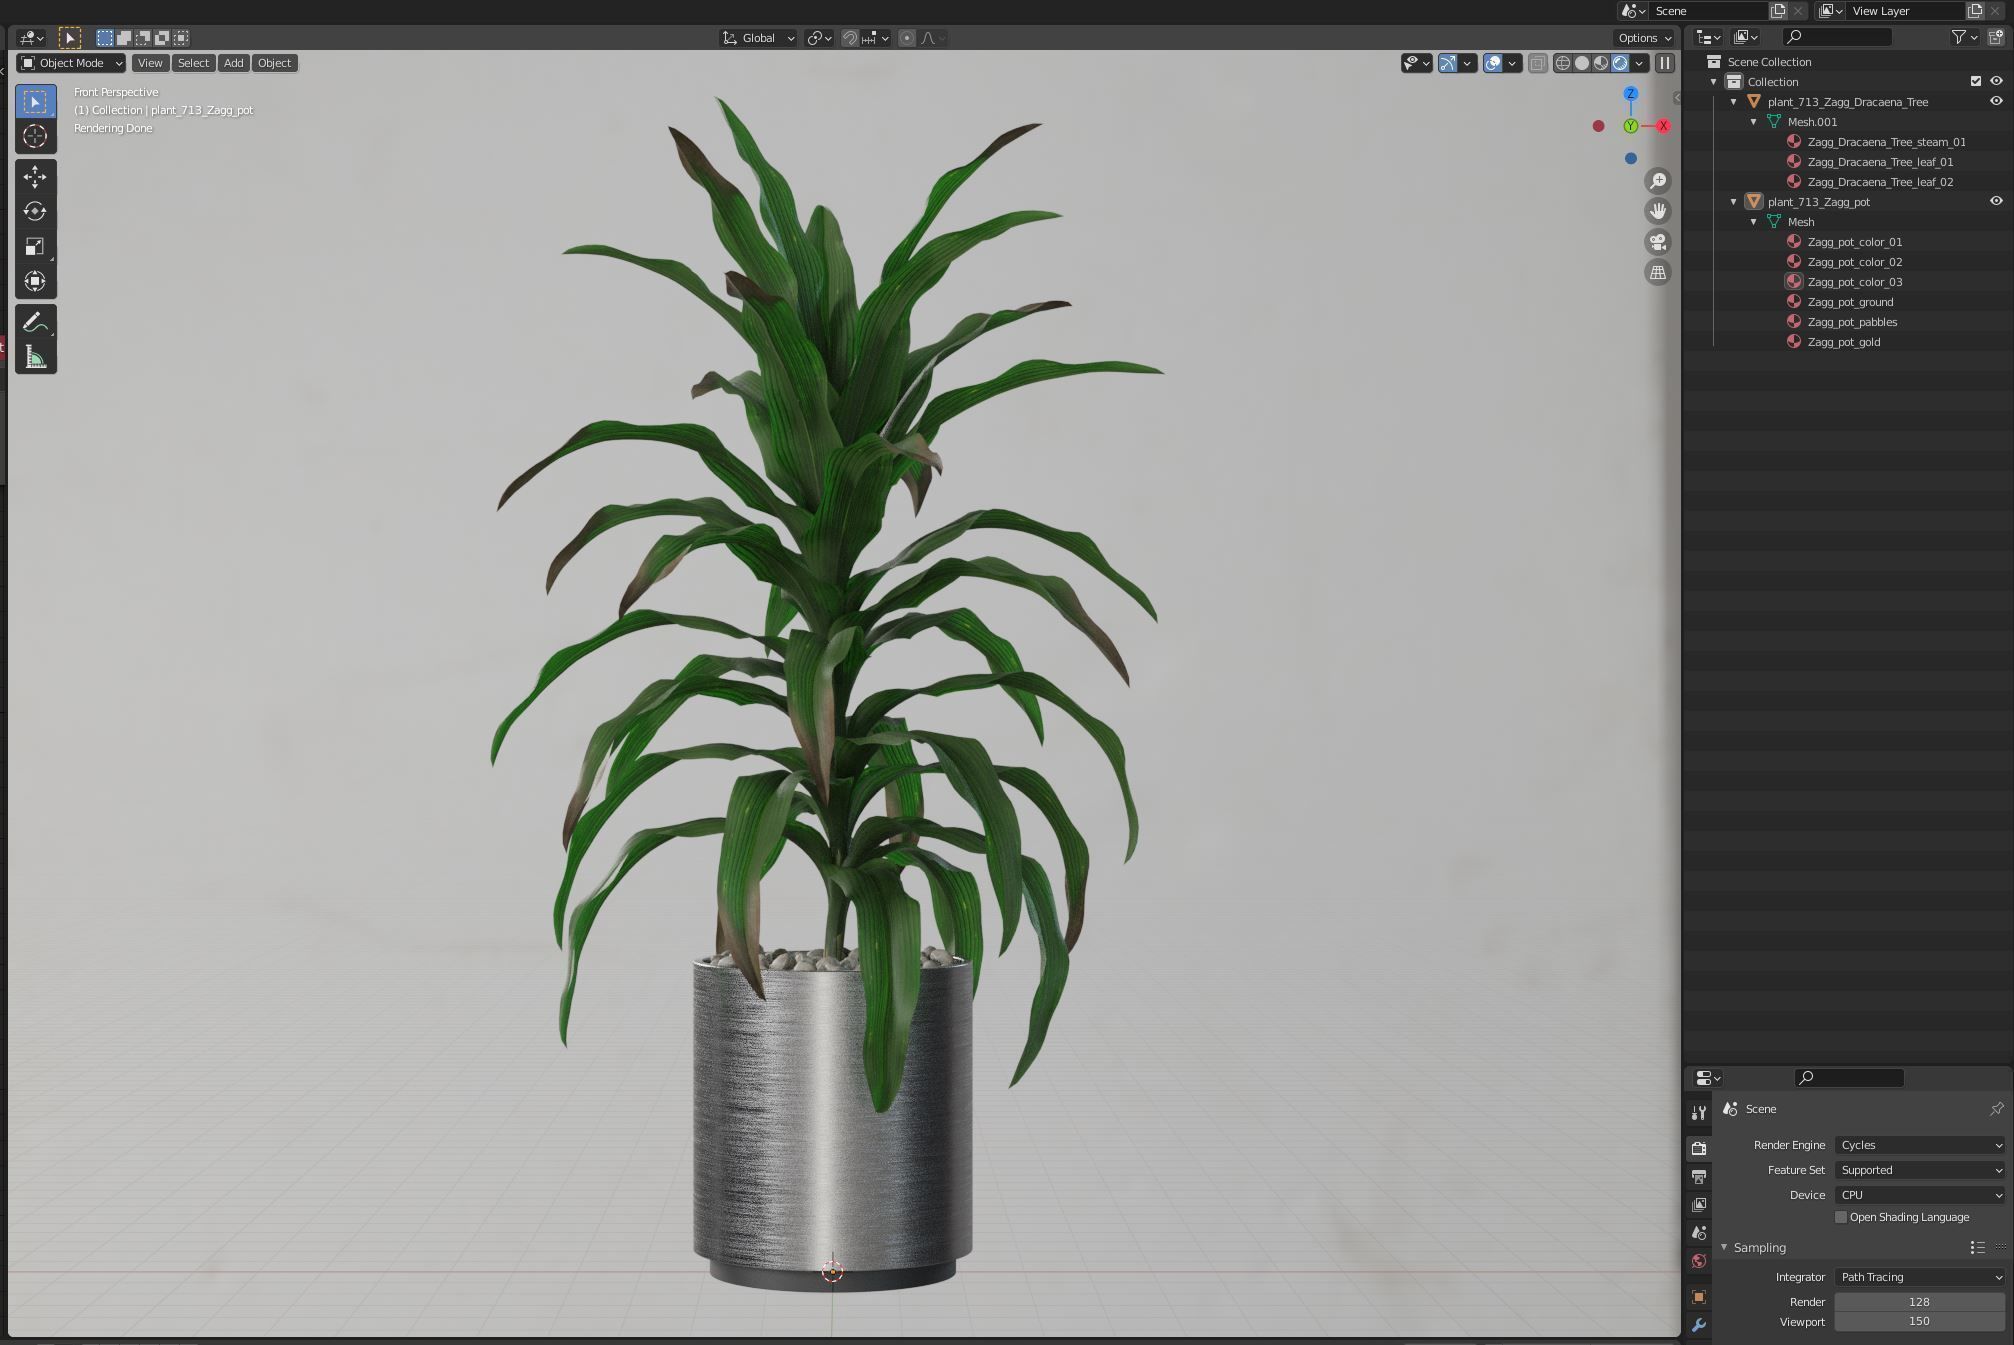Click the outliner search field
This screenshot has width=2014, height=1345.
click(x=1837, y=37)
